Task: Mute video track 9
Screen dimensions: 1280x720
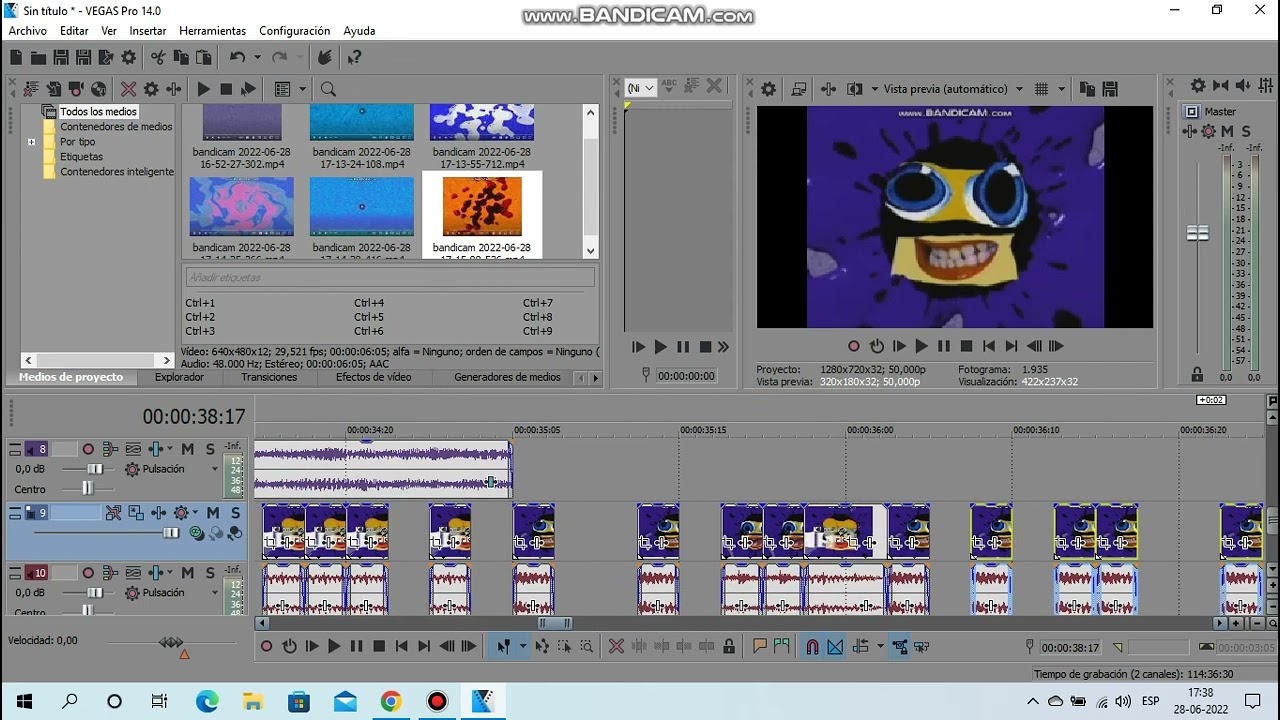Action: tap(213, 513)
